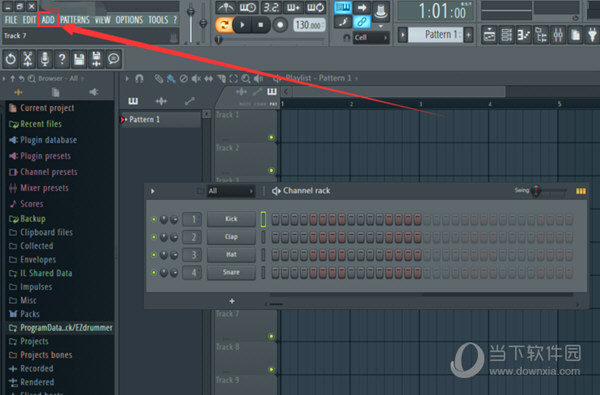This screenshot has height=395, width=600.
Task: Open the FILE menu
Action: point(11,20)
